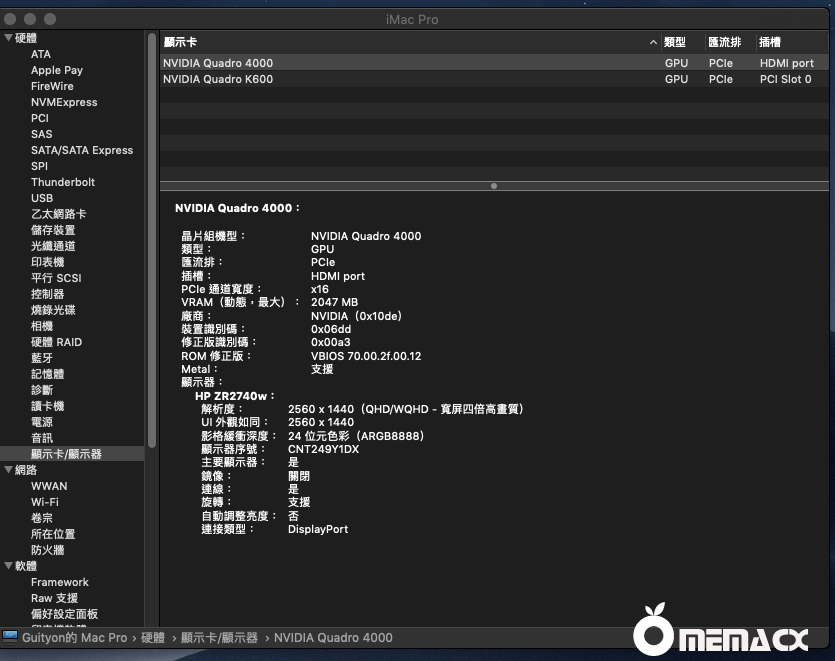
Task: Select USB in the hardware list
Action: [42, 198]
